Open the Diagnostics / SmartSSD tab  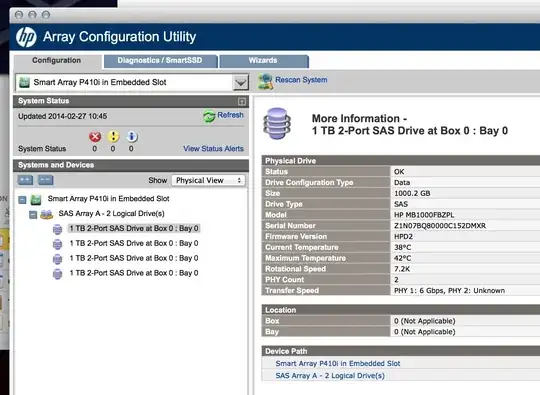160,61
